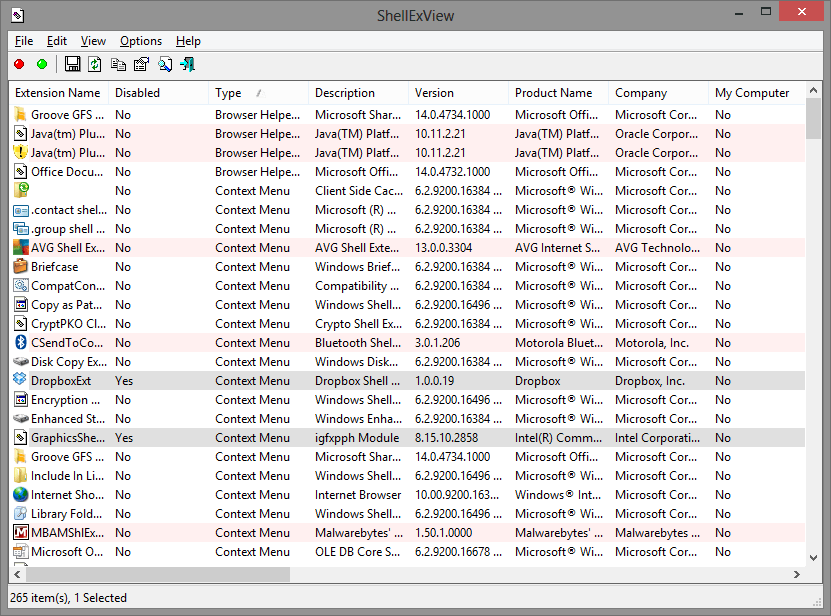831x616 pixels.
Task: Sort by Company column header
Action: (x=658, y=93)
